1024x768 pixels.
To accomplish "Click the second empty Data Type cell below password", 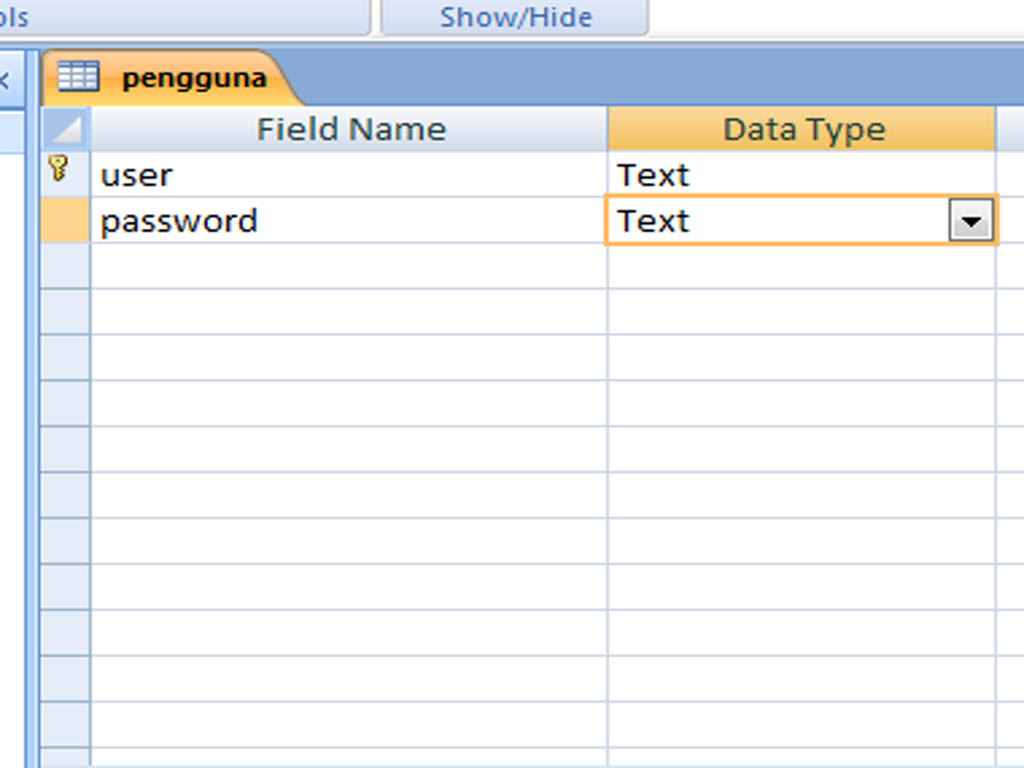I will pyautogui.click(x=800, y=312).
